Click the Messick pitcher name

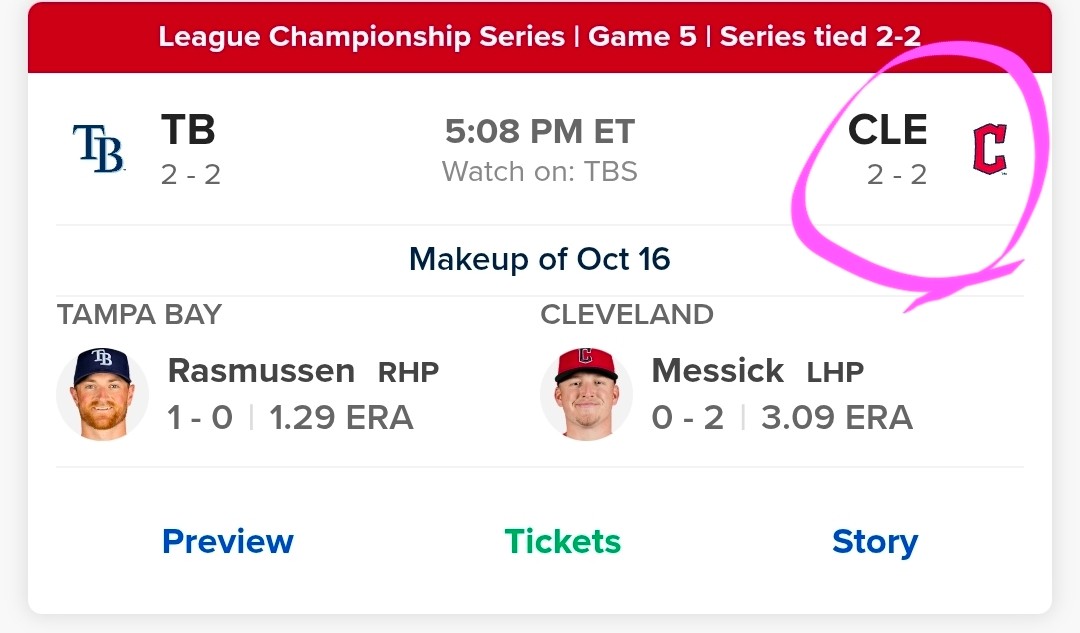click(717, 371)
